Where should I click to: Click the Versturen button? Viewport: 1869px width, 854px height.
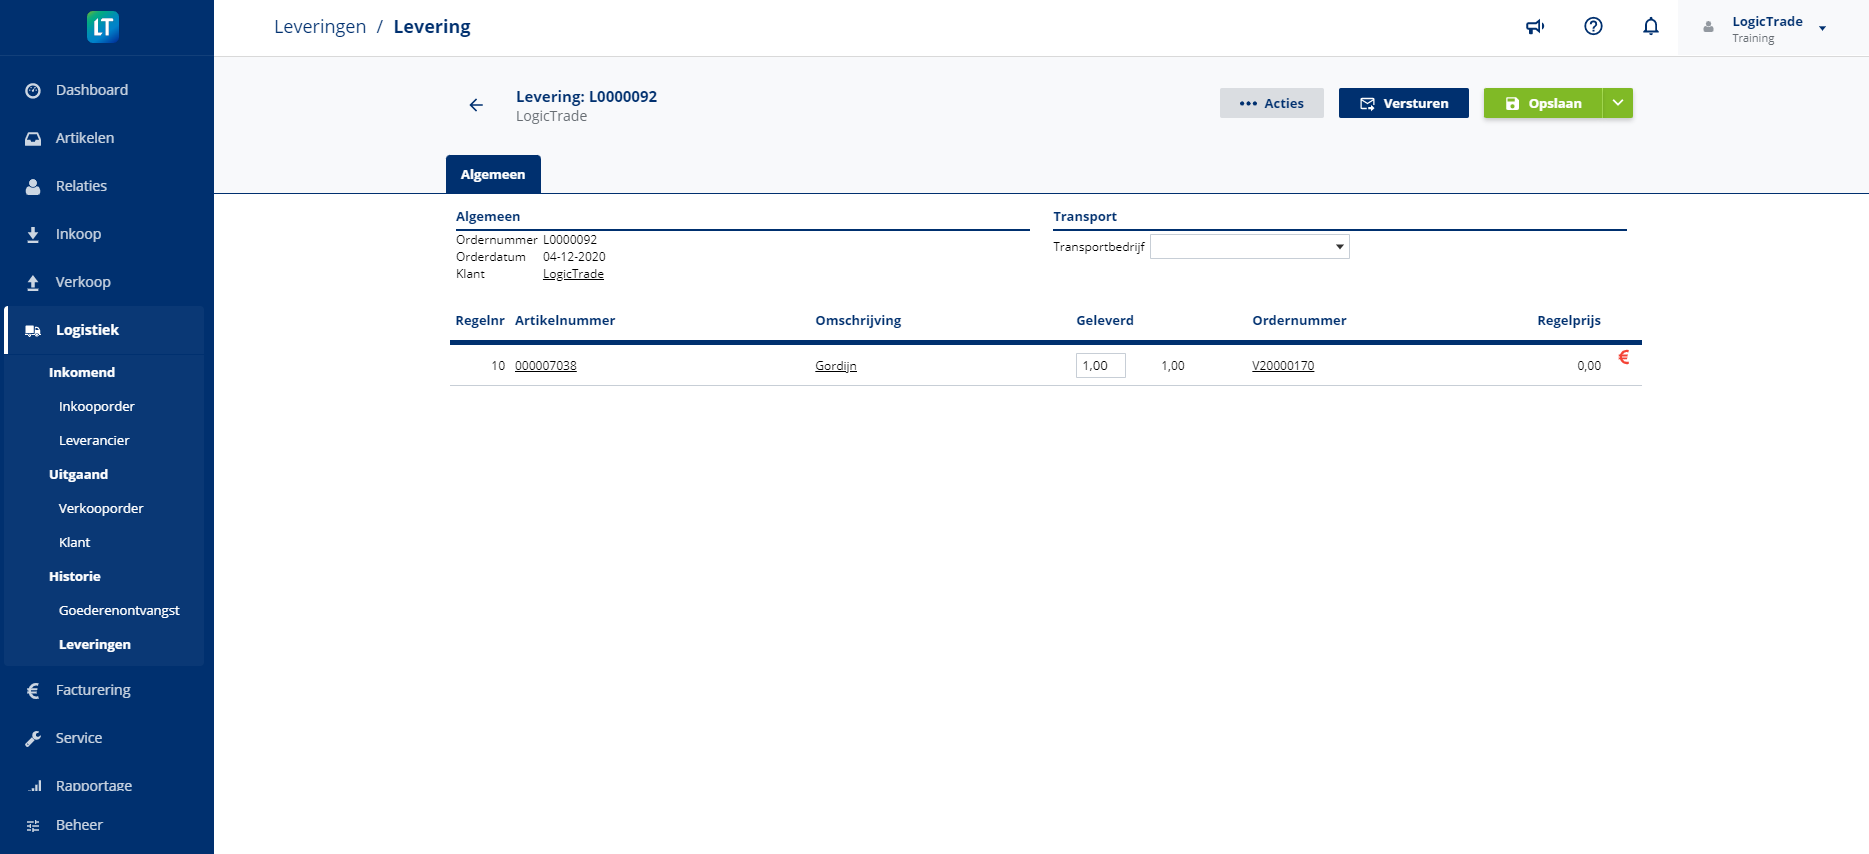coord(1403,103)
